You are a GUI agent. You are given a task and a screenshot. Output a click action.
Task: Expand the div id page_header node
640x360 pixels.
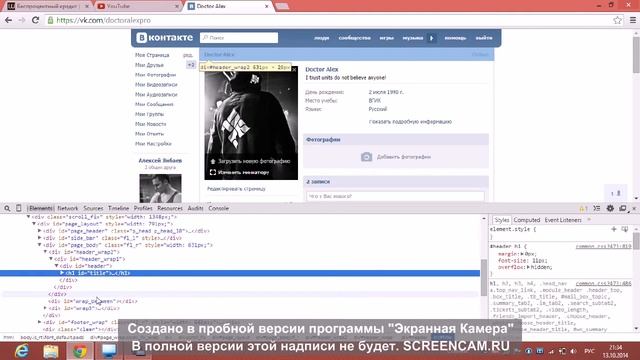[40, 231]
